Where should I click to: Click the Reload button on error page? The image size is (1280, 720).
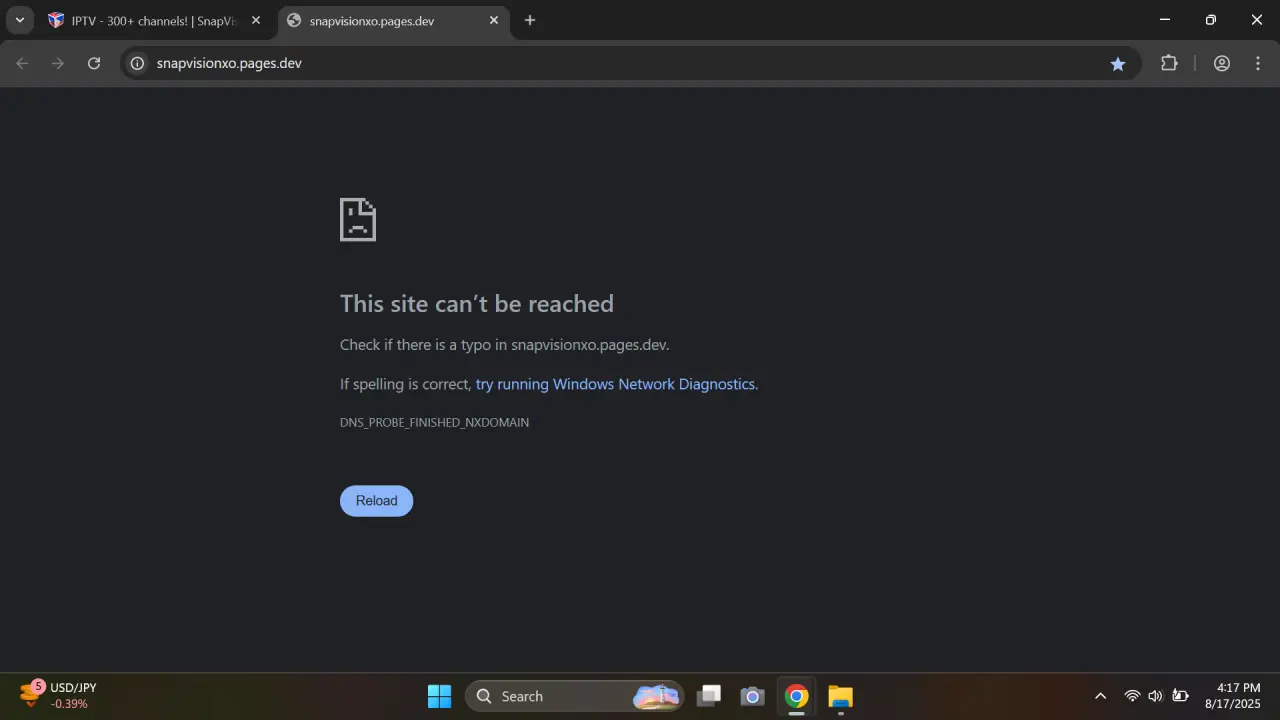pyautogui.click(x=376, y=501)
